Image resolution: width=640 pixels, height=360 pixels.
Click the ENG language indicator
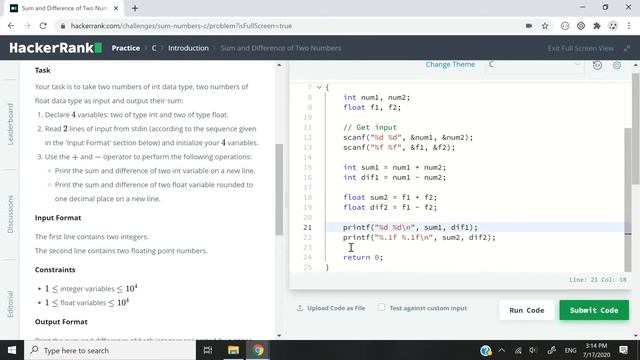570,350
